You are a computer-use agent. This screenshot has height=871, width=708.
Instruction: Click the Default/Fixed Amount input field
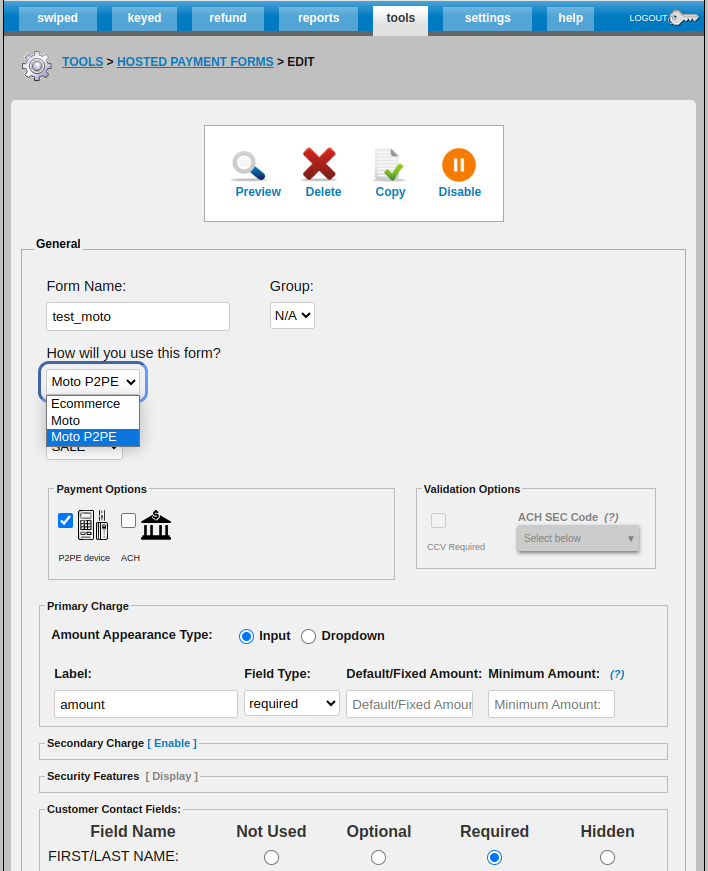[409, 704]
